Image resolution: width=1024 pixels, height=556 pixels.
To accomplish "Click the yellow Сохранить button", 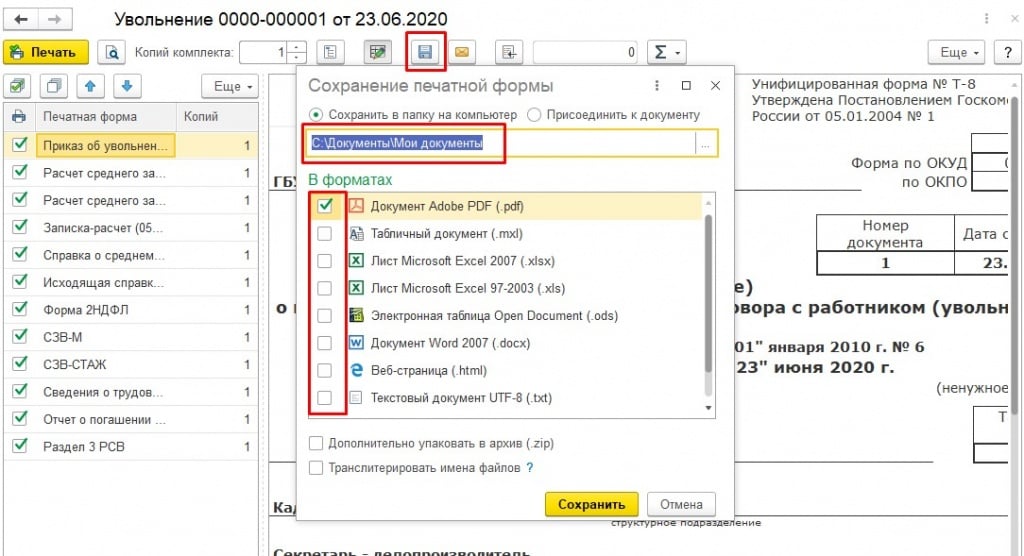I will [x=591, y=504].
